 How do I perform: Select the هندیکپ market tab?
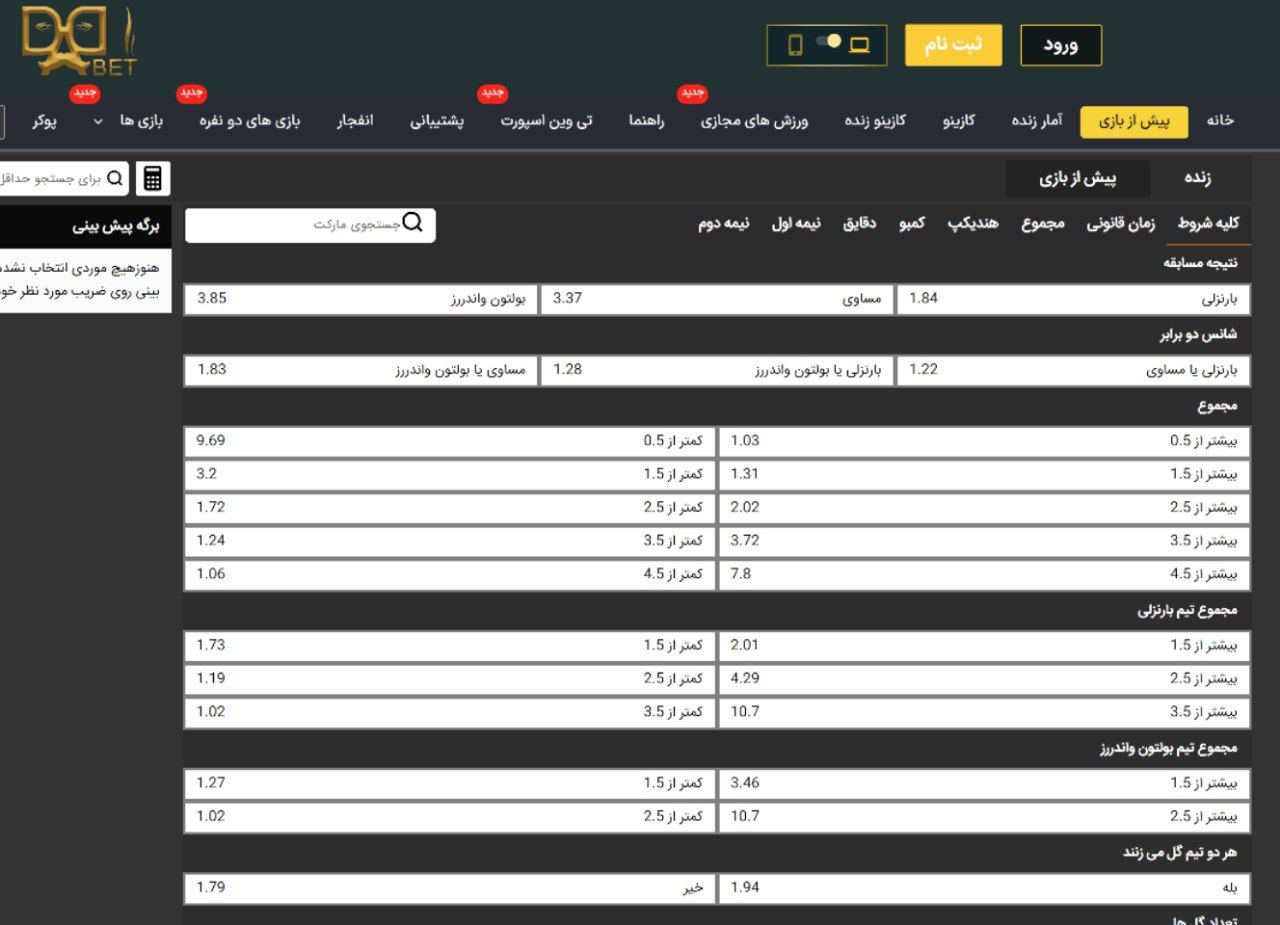(x=972, y=223)
